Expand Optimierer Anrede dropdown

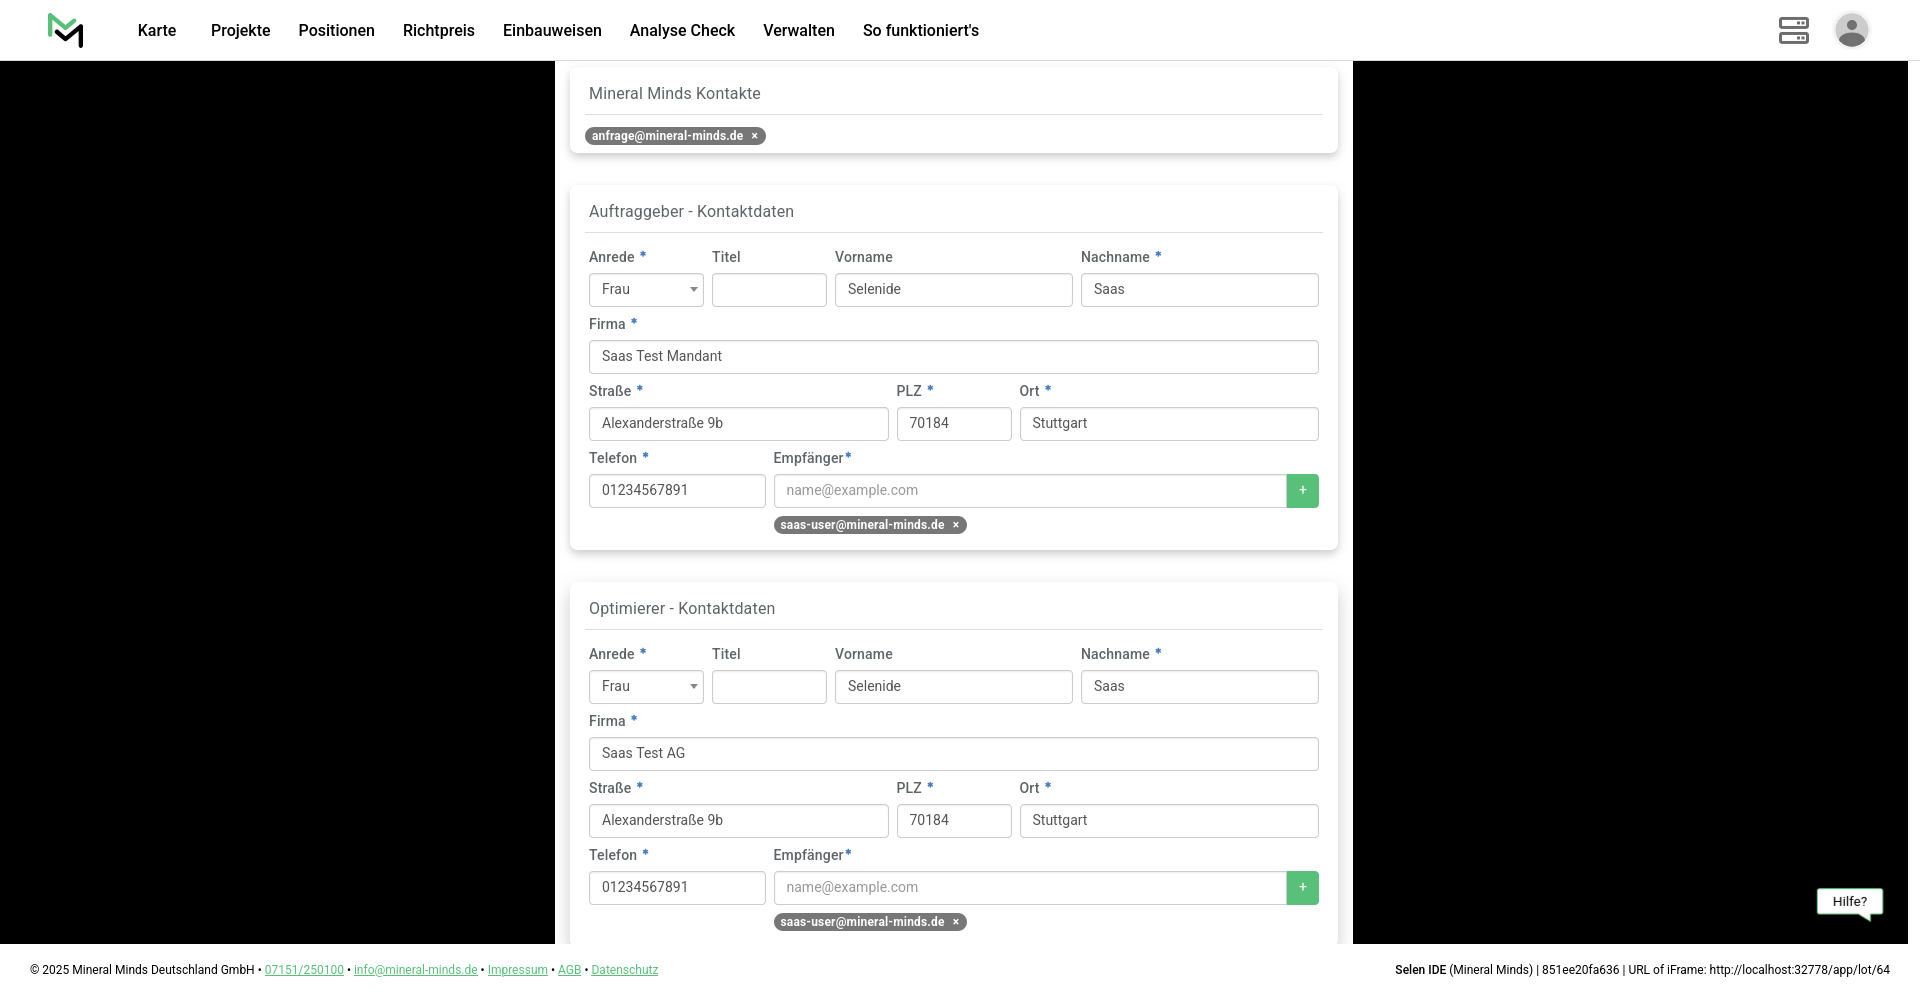tap(646, 687)
